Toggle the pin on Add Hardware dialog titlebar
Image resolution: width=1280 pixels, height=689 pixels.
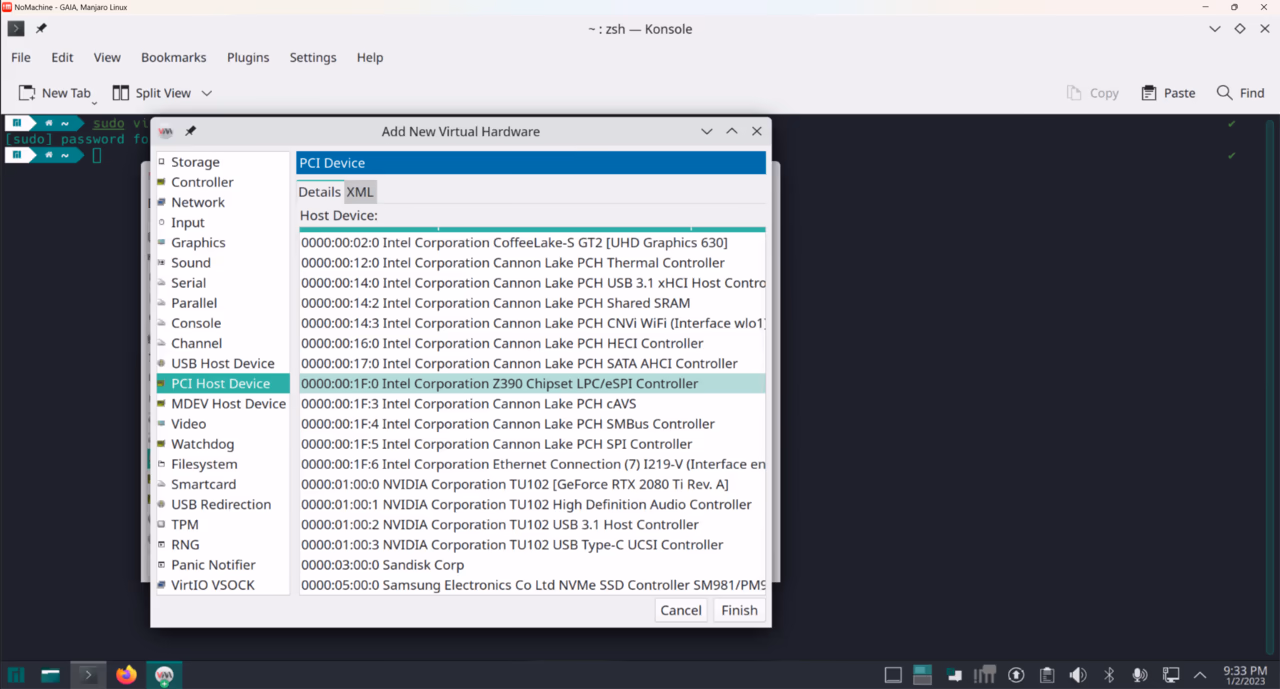click(190, 130)
